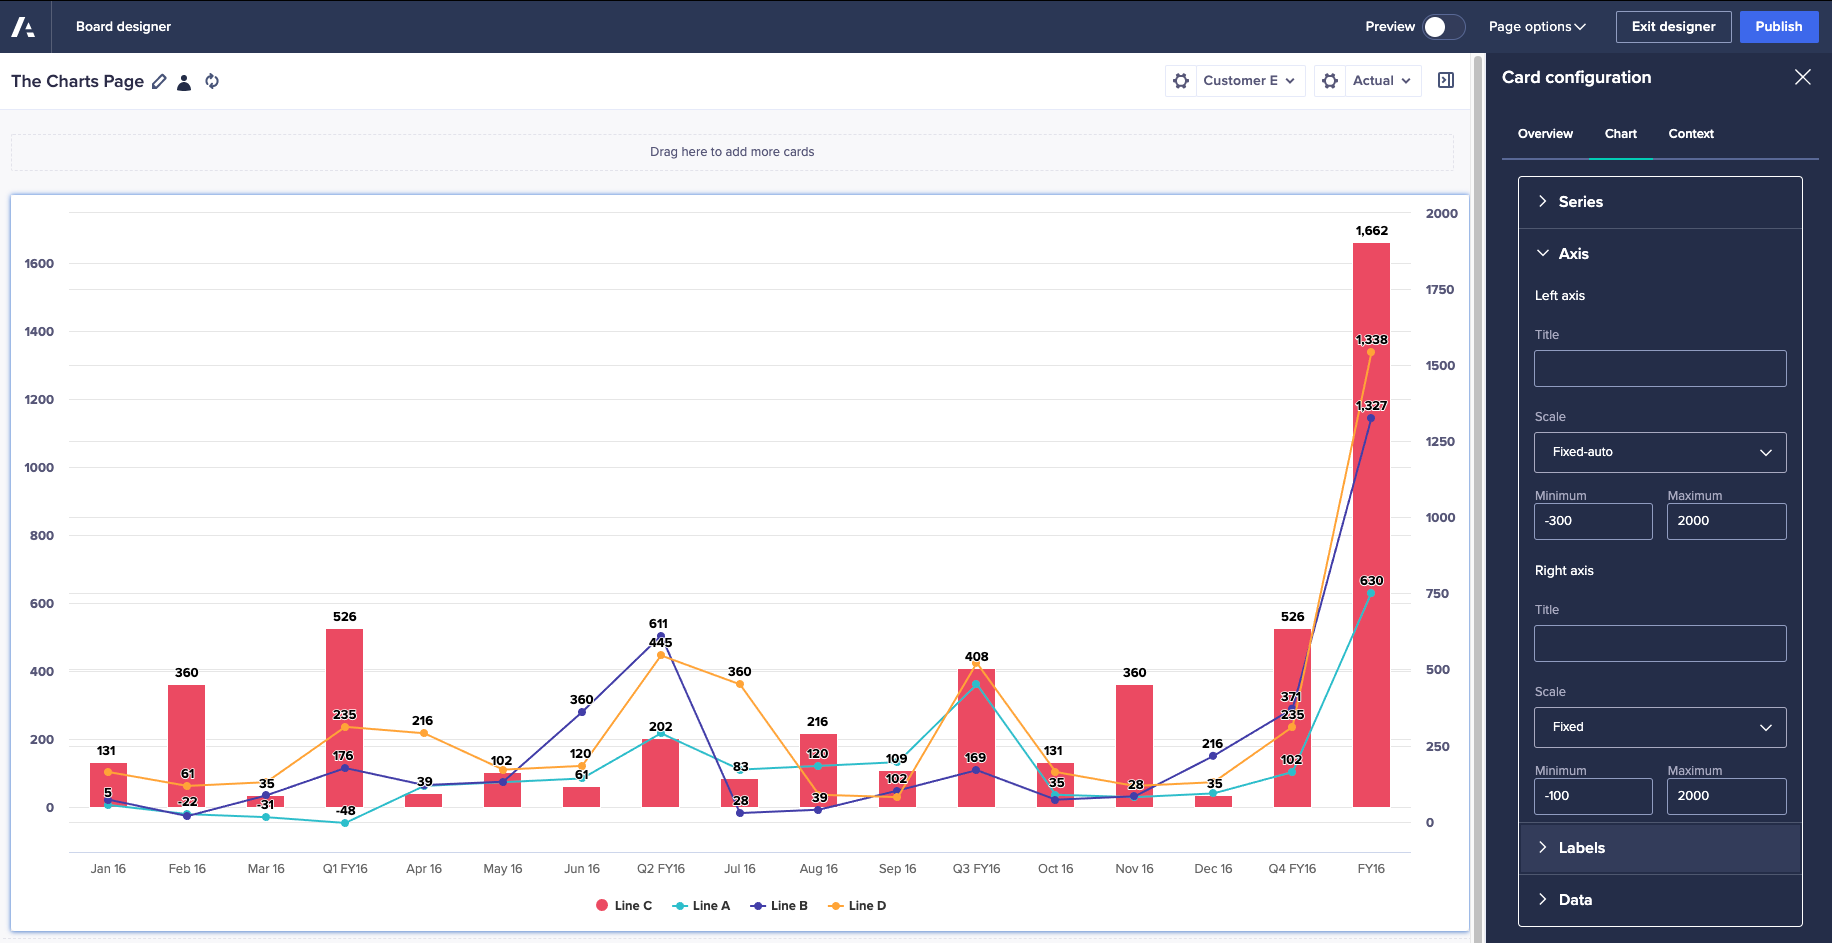Click the left axis Minimum input field
1832x943 pixels.
(1593, 521)
